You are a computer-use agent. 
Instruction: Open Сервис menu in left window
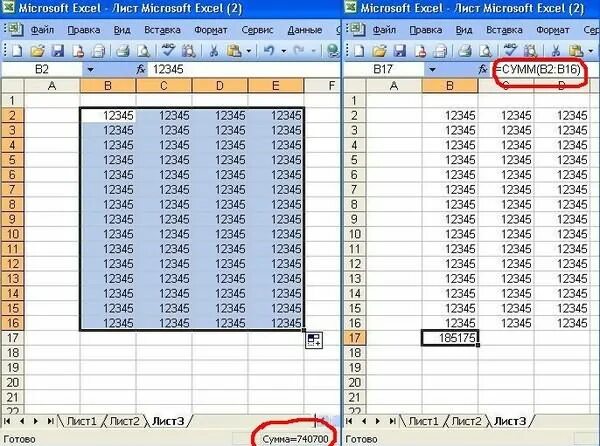click(257, 30)
